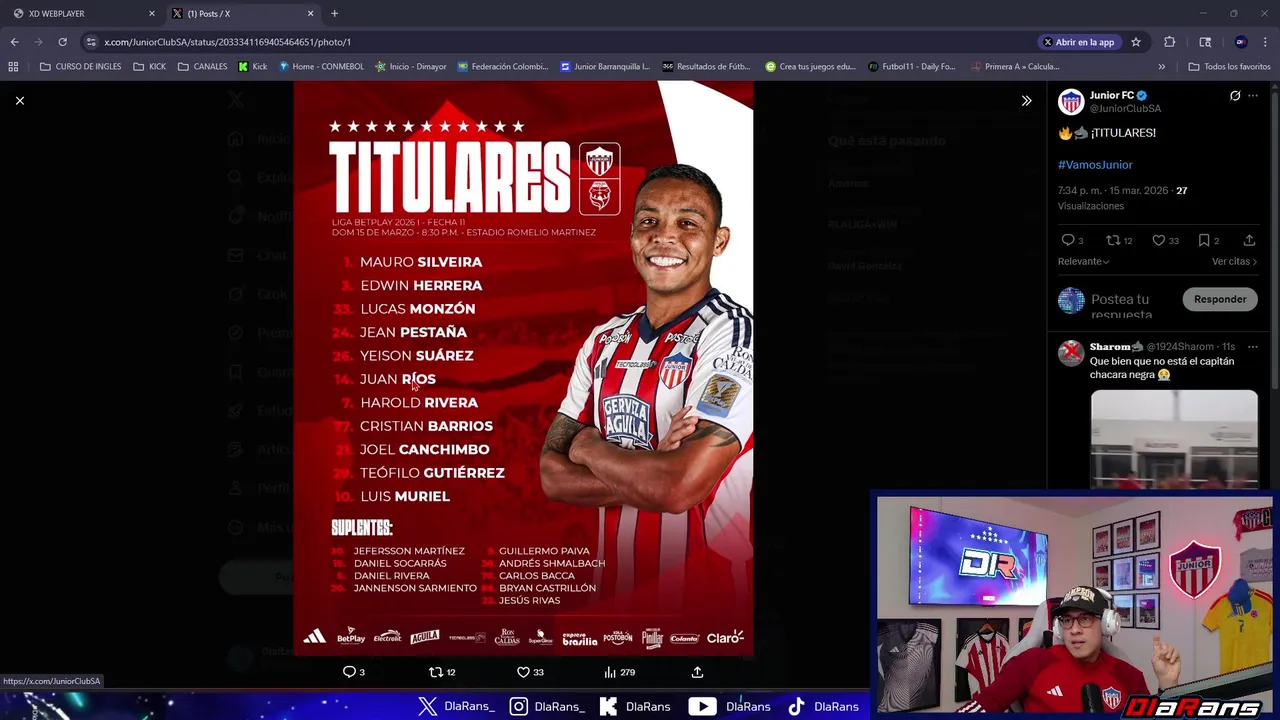View site information icon in address bar
The image size is (1280, 720).
coord(91,42)
